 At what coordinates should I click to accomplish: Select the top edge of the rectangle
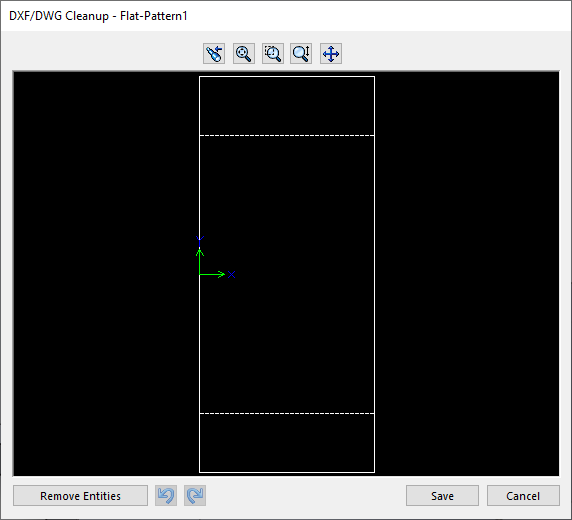(x=287, y=77)
